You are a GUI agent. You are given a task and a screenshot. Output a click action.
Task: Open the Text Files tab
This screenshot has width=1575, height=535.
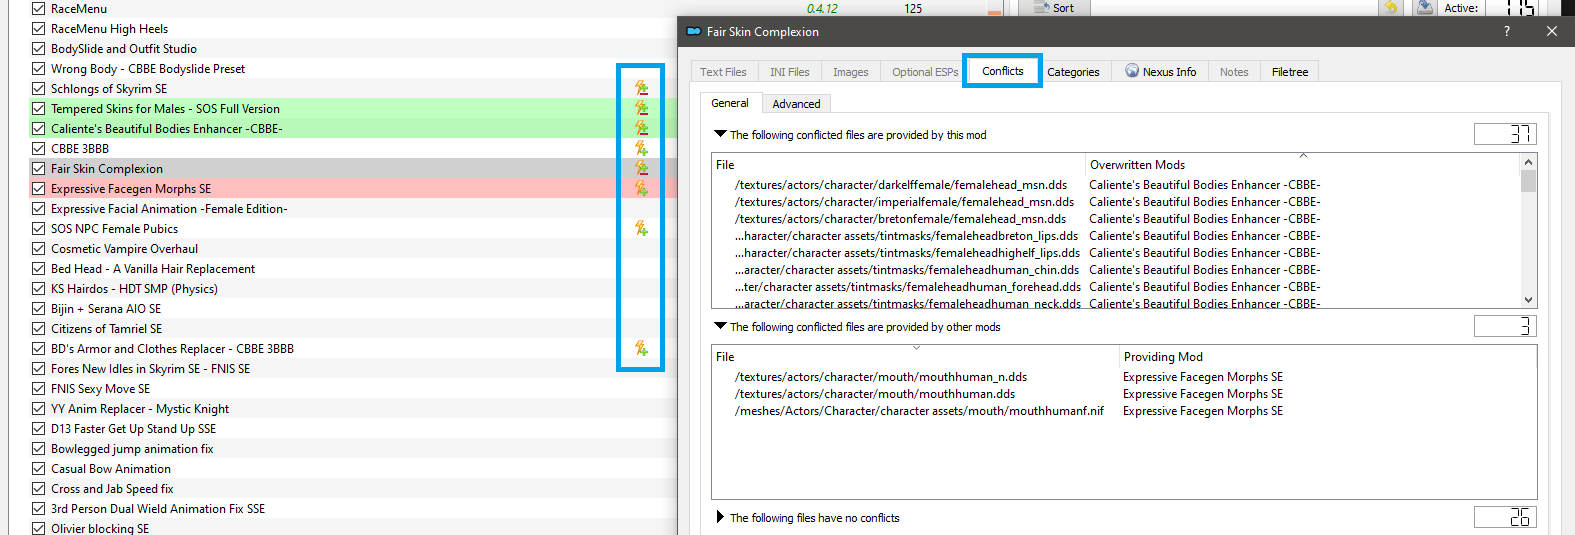coord(723,72)
